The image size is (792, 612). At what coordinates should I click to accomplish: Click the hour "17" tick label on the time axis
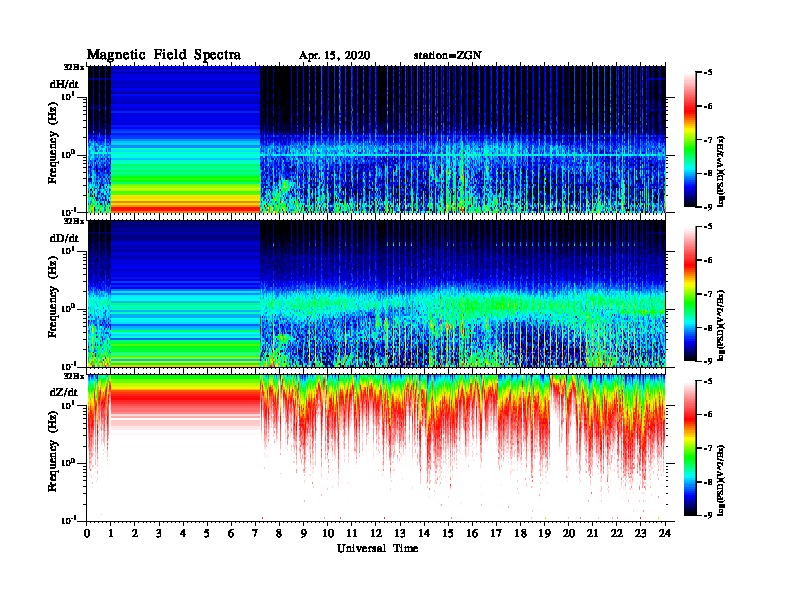pos(496,533)
